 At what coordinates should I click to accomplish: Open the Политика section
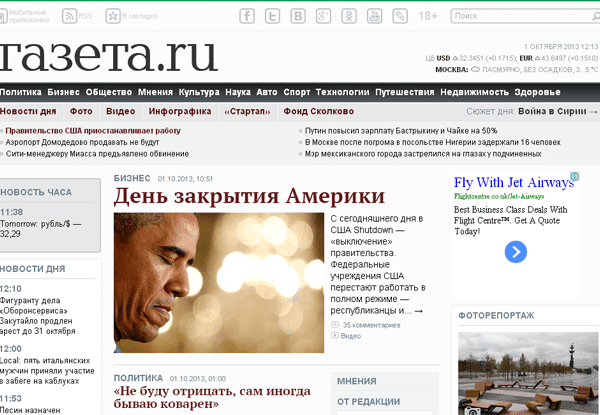[21, 92]
